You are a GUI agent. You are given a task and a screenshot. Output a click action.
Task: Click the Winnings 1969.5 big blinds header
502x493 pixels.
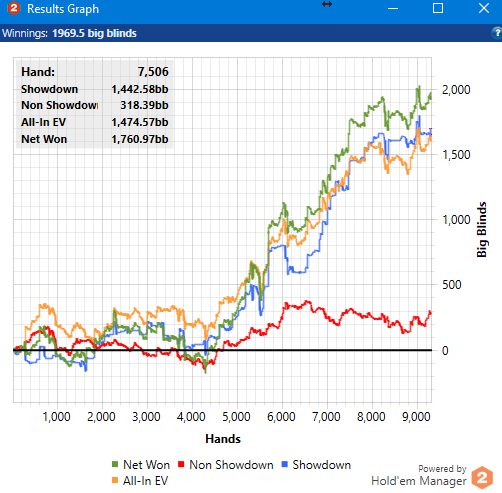69,33
